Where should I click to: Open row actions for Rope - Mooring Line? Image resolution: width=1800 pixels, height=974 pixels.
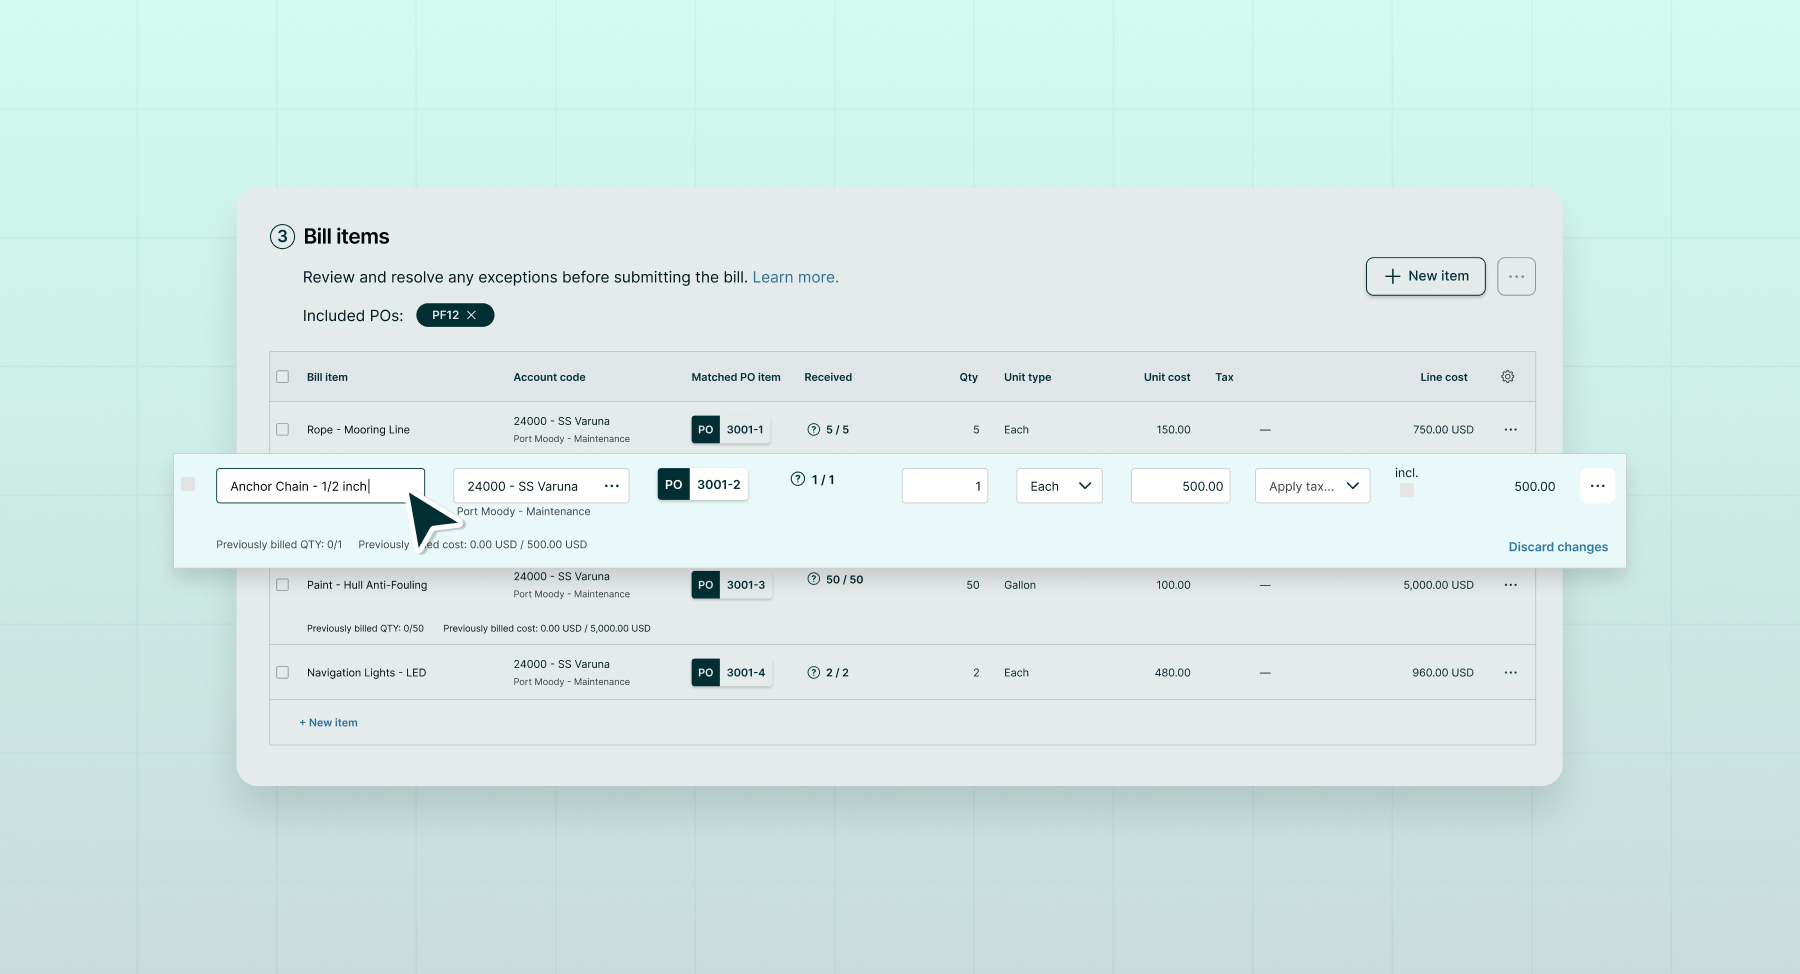tap(1511, 429)
